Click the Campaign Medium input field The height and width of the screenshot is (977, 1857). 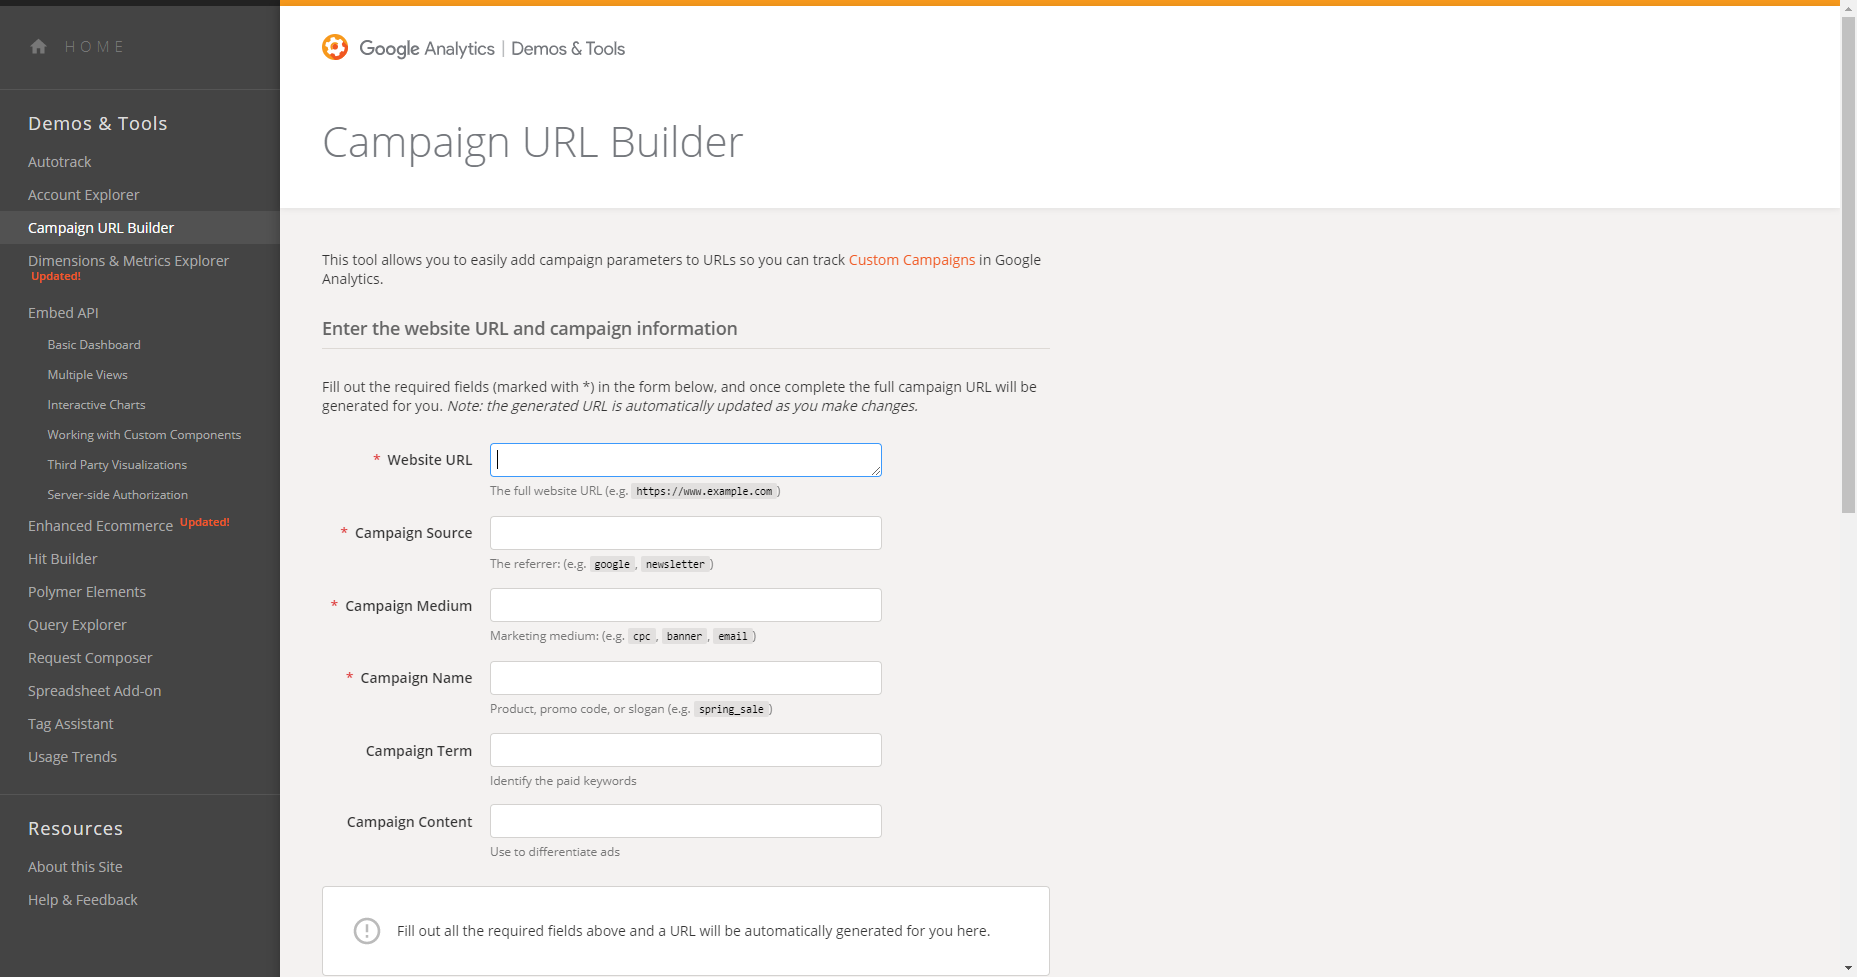[686, 605]
